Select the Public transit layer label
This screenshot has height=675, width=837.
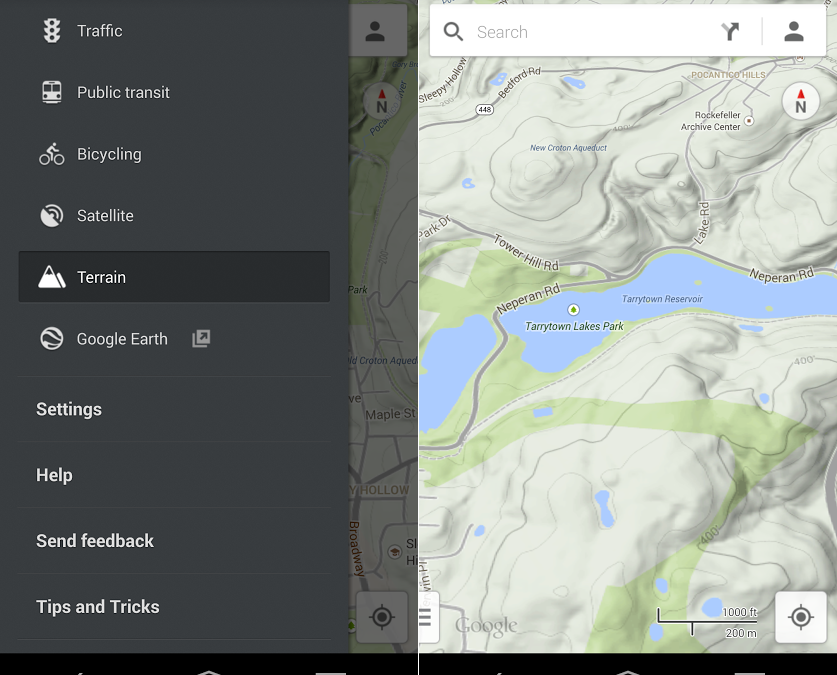pyautogui.click(x=123, y=92)
